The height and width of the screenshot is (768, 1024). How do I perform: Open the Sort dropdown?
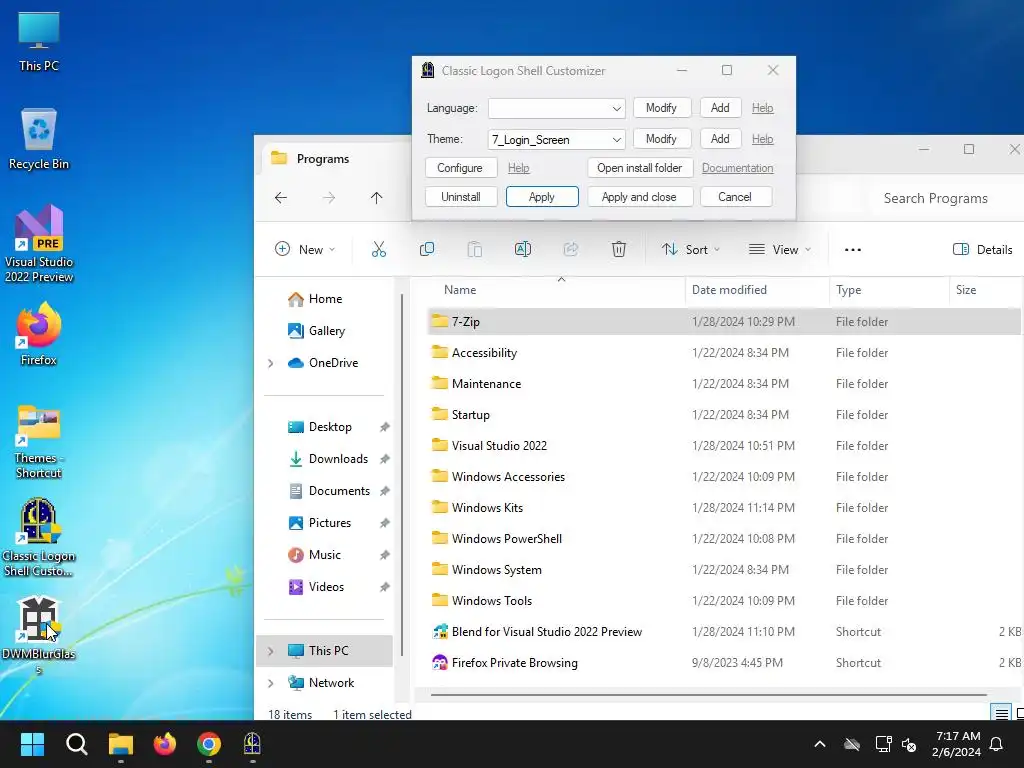click(691, 249)
